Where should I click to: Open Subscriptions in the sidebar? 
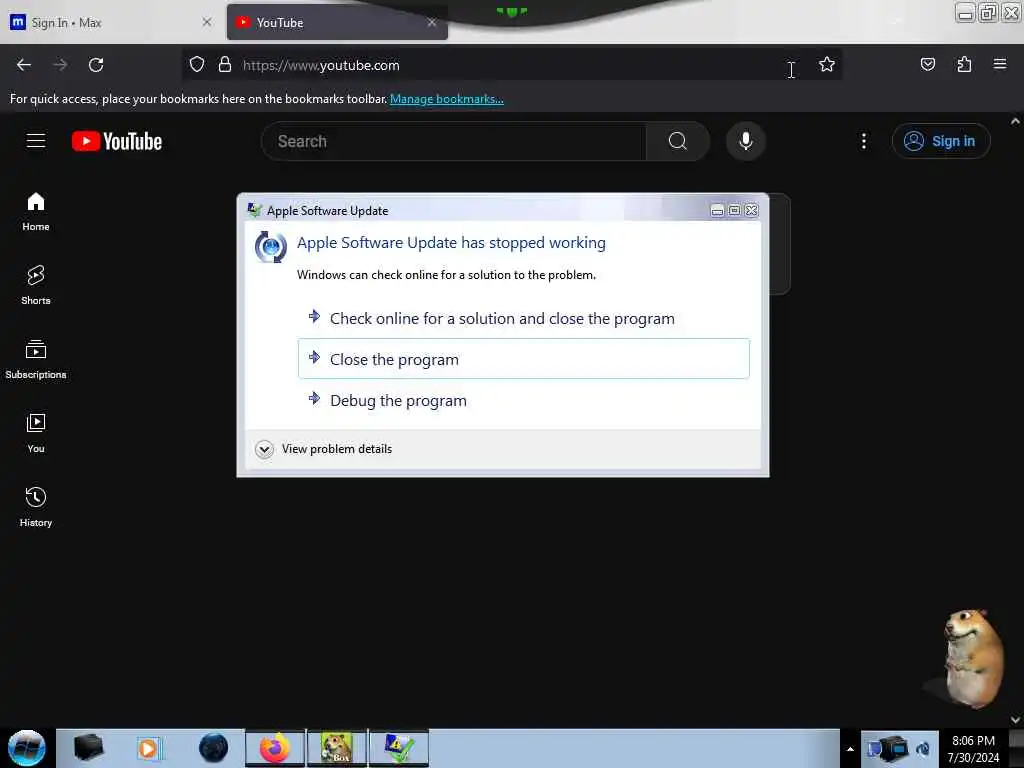tap(36, 359)
